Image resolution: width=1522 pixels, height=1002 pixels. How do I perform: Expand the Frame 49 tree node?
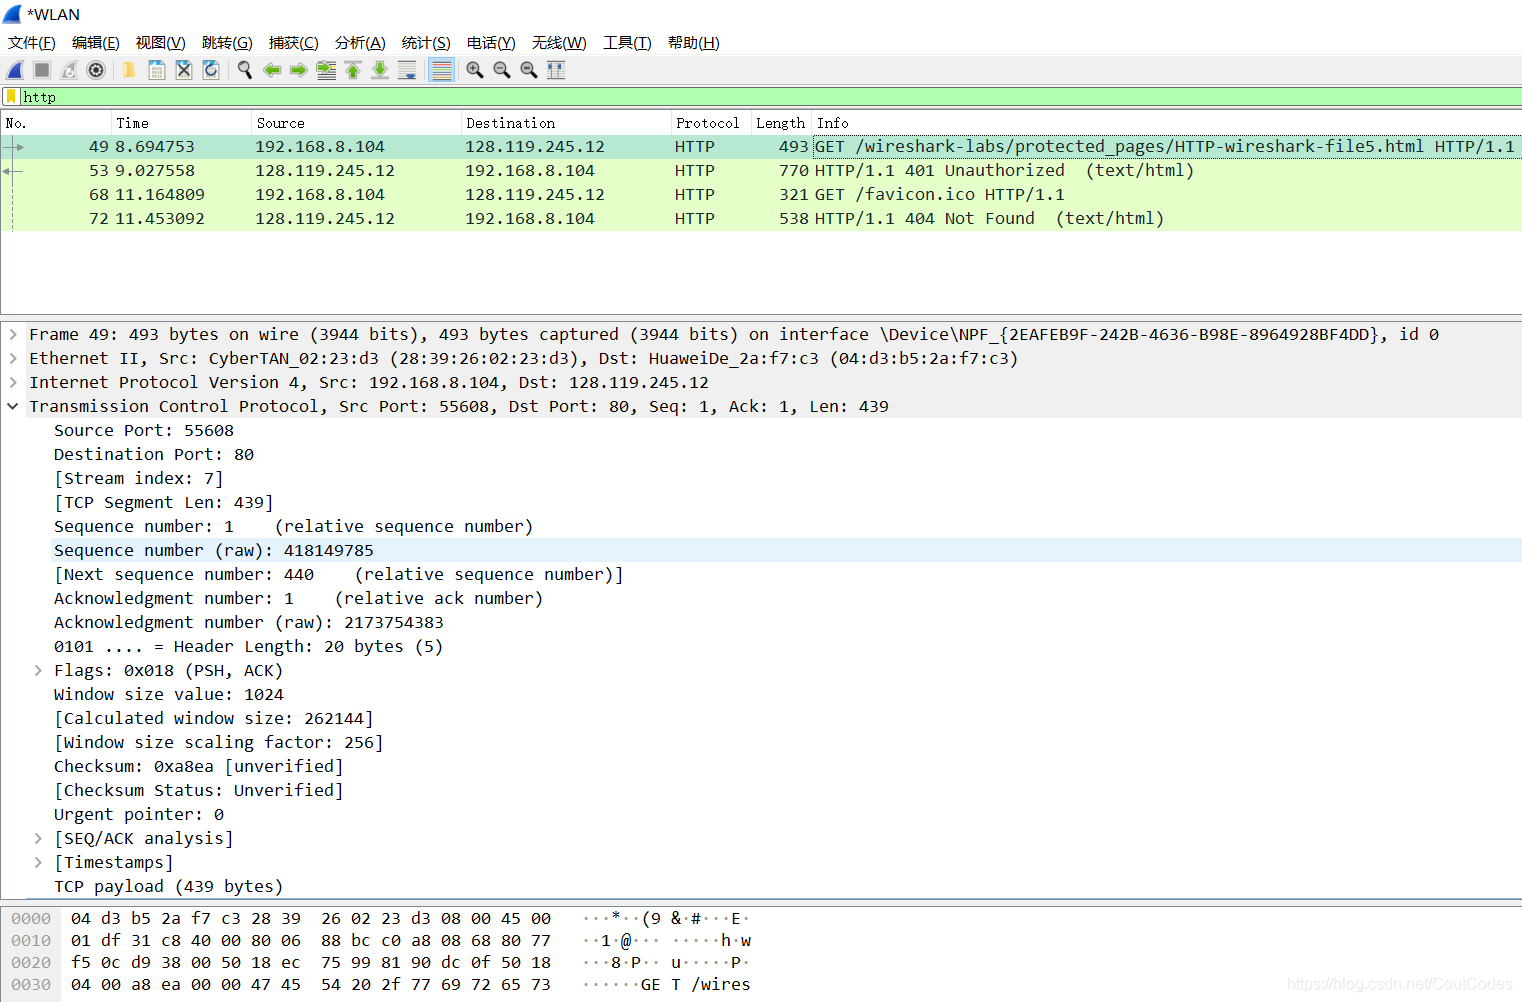point(13,334)
